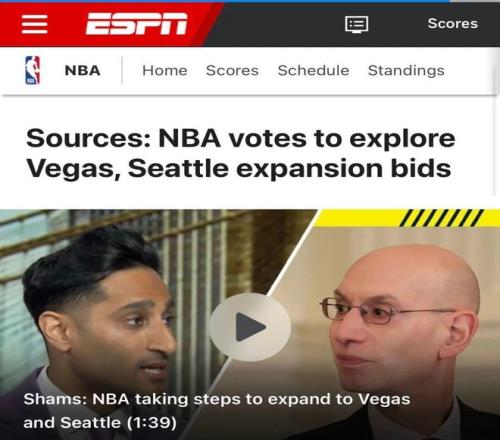Click the ESPN logo
The image size is (500, 440).
[x=136, y=24]
